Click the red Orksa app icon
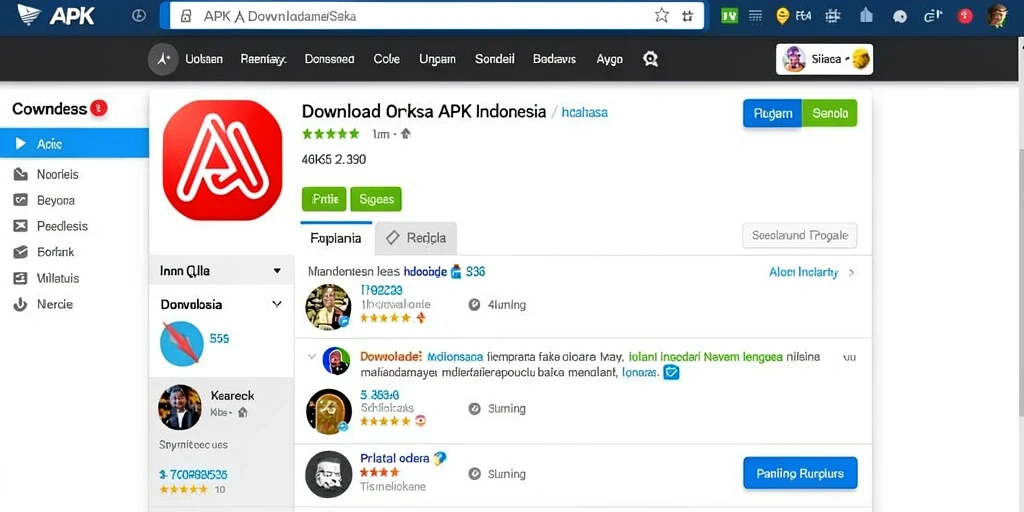Screen dimensions: 1024x512 222,160
